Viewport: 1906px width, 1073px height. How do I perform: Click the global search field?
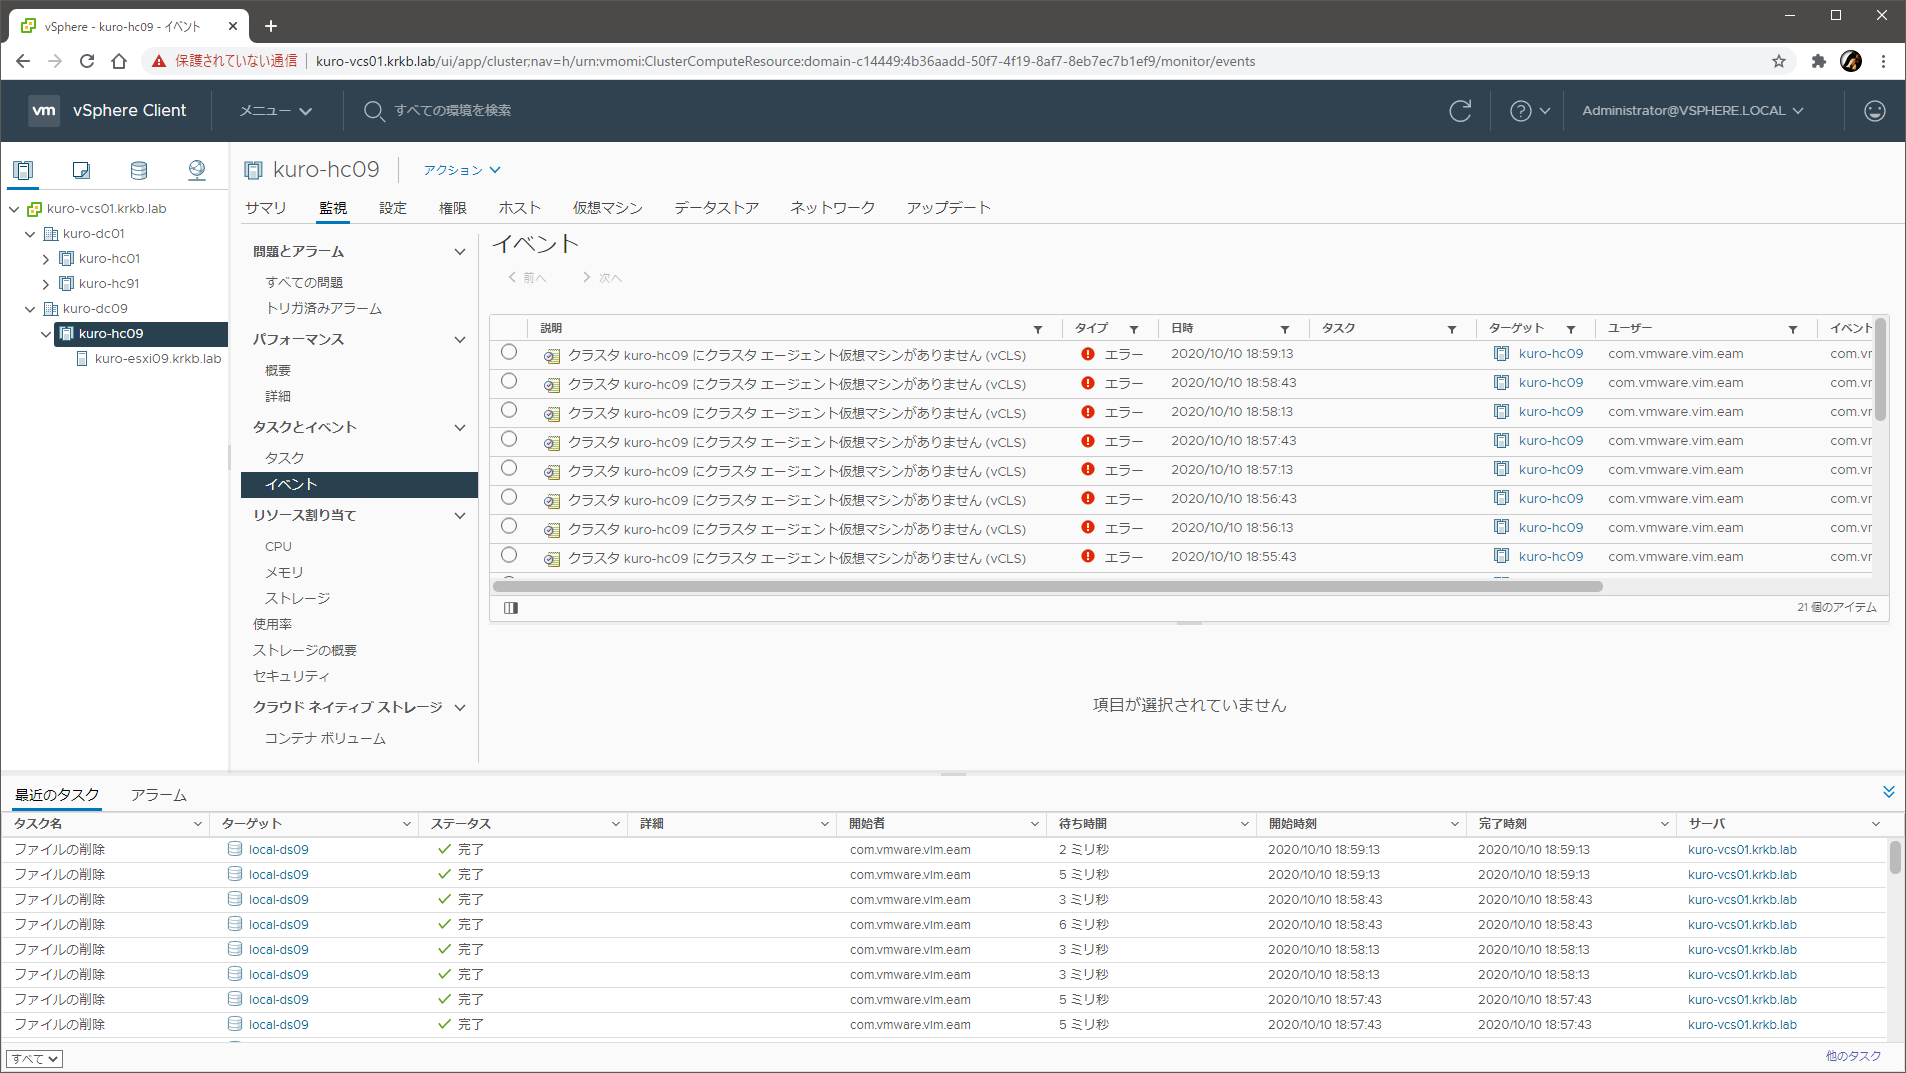[x=452, y=111]
